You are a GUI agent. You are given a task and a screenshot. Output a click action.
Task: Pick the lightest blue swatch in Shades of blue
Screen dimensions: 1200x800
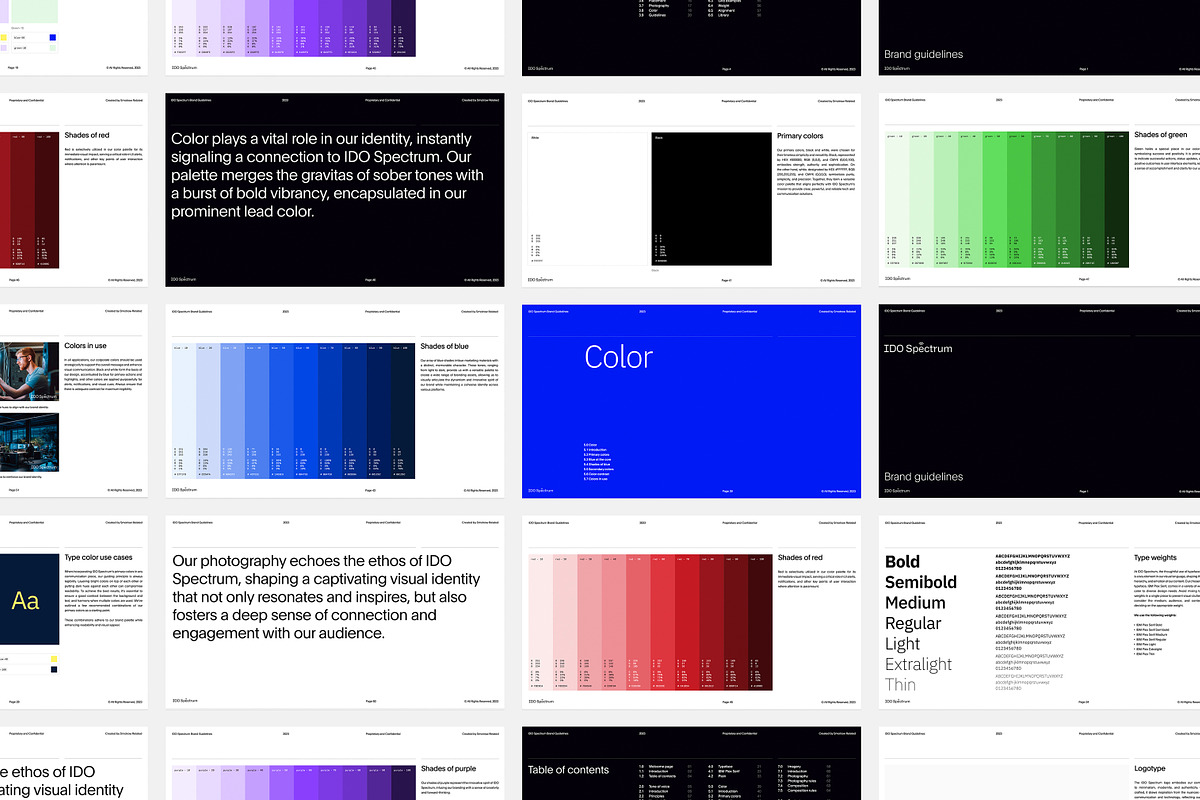(x=185, y=409)
